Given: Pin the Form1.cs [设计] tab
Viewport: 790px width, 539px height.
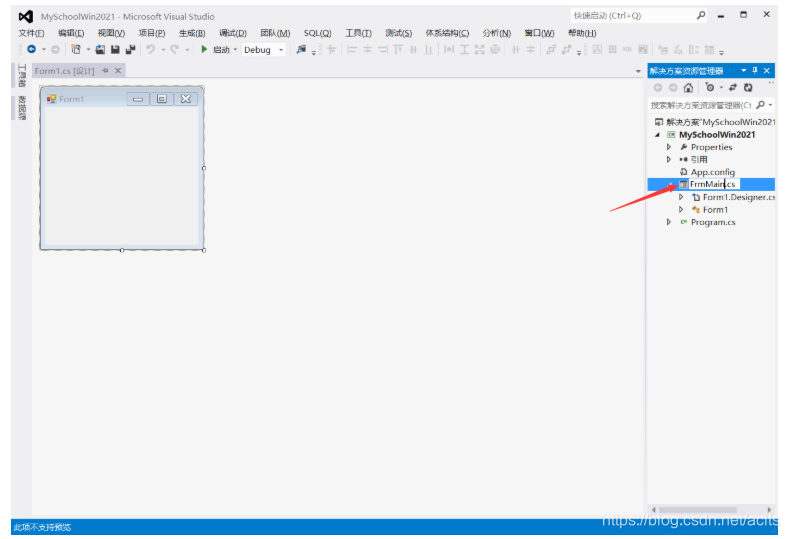Looking at the screenshot, I should click(x=105, y=71).
